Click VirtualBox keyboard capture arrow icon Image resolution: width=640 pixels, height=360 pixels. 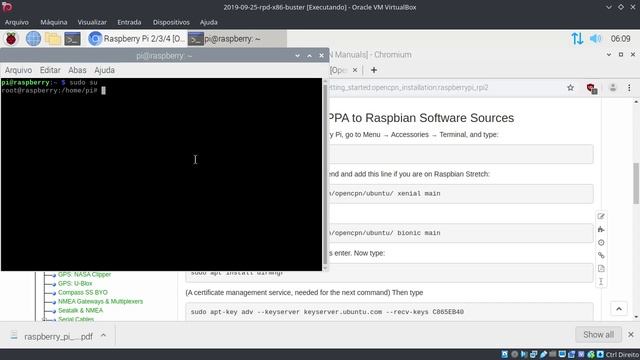(600, 355)
